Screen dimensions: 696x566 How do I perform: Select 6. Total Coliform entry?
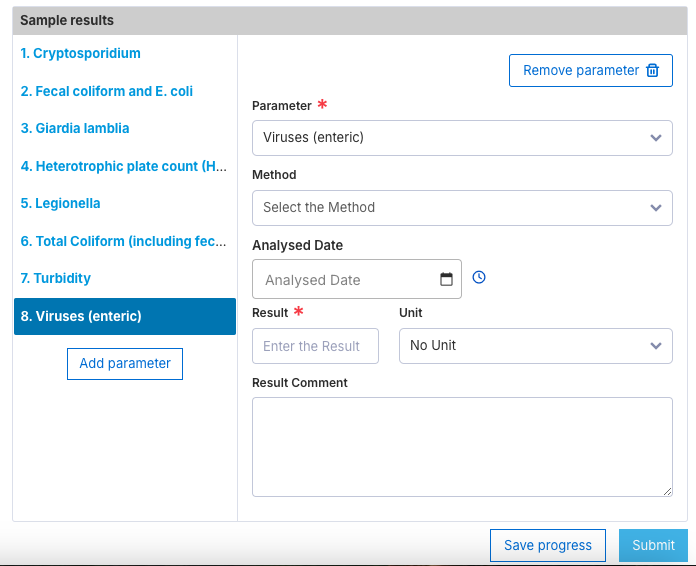[x=123, y=241]
